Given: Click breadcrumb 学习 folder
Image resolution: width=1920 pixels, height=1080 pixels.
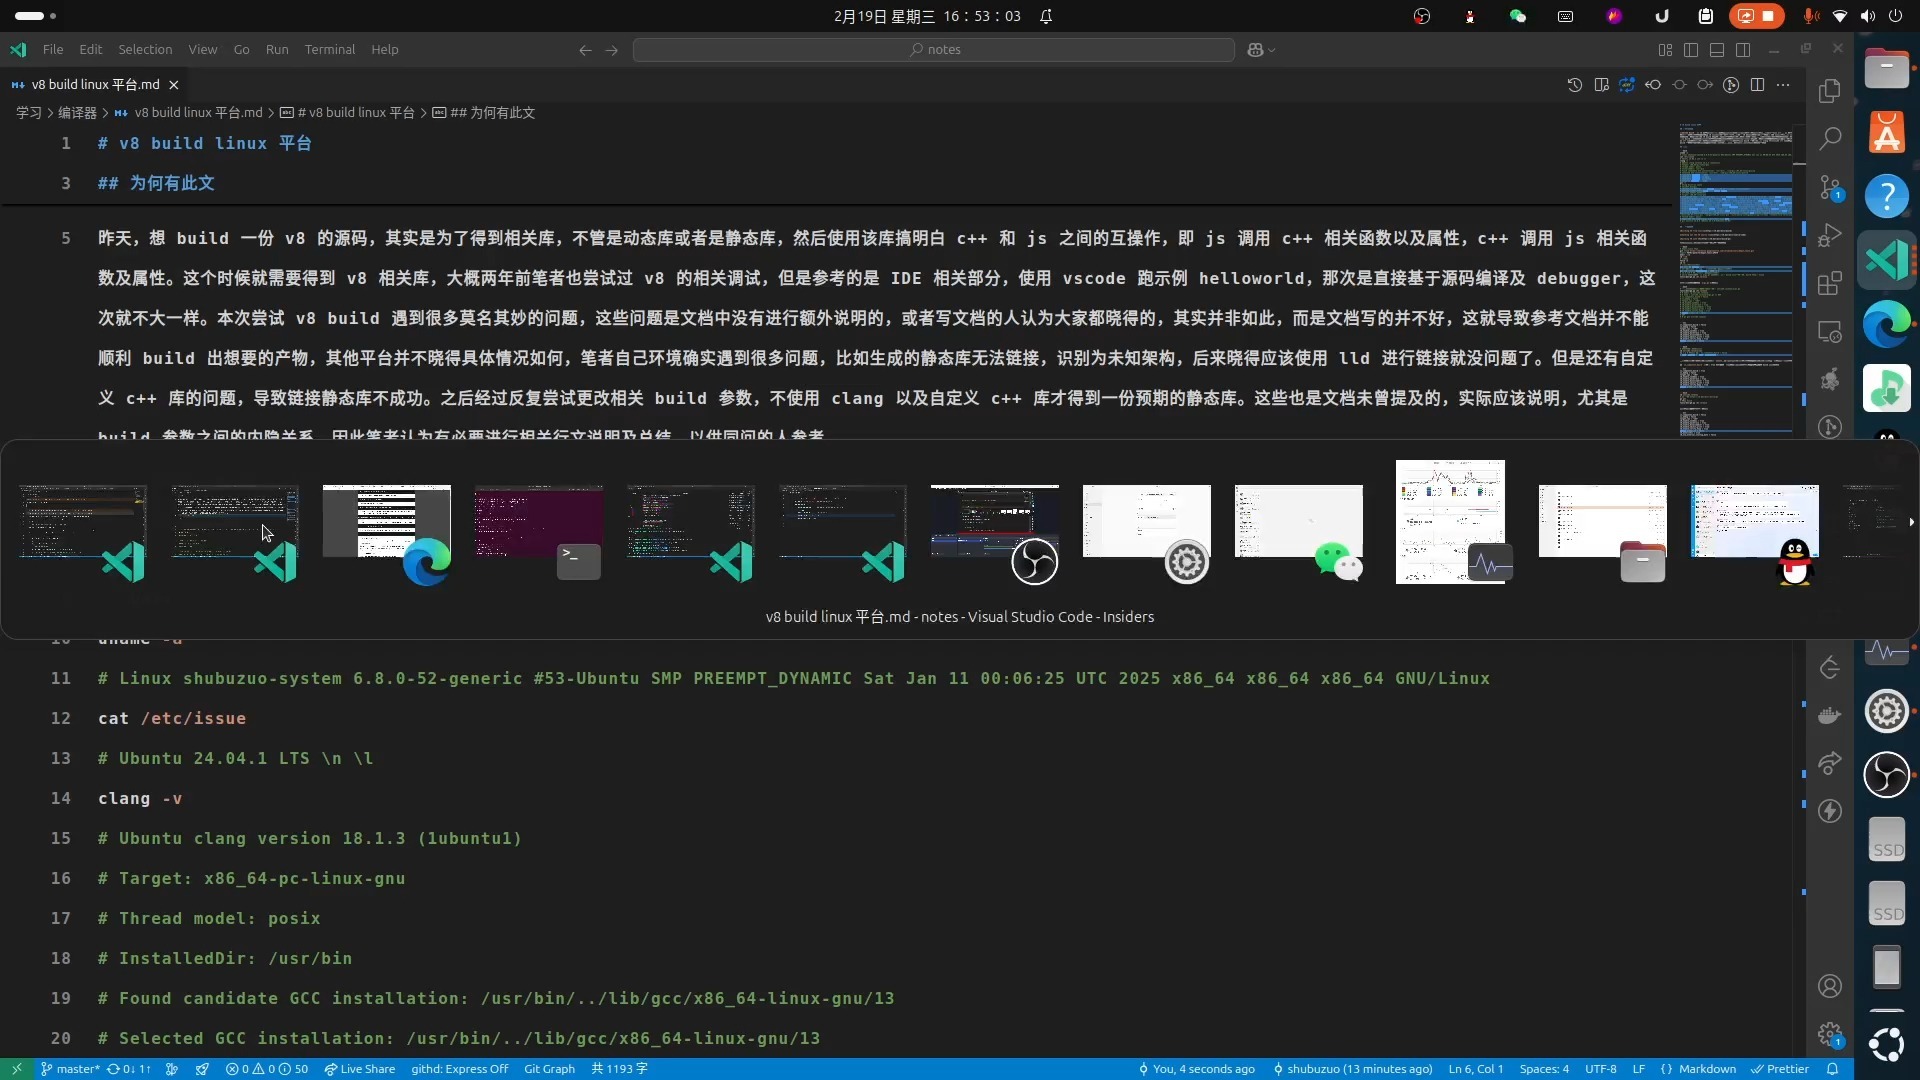Looking at the screenshot, I should point(29,113).
